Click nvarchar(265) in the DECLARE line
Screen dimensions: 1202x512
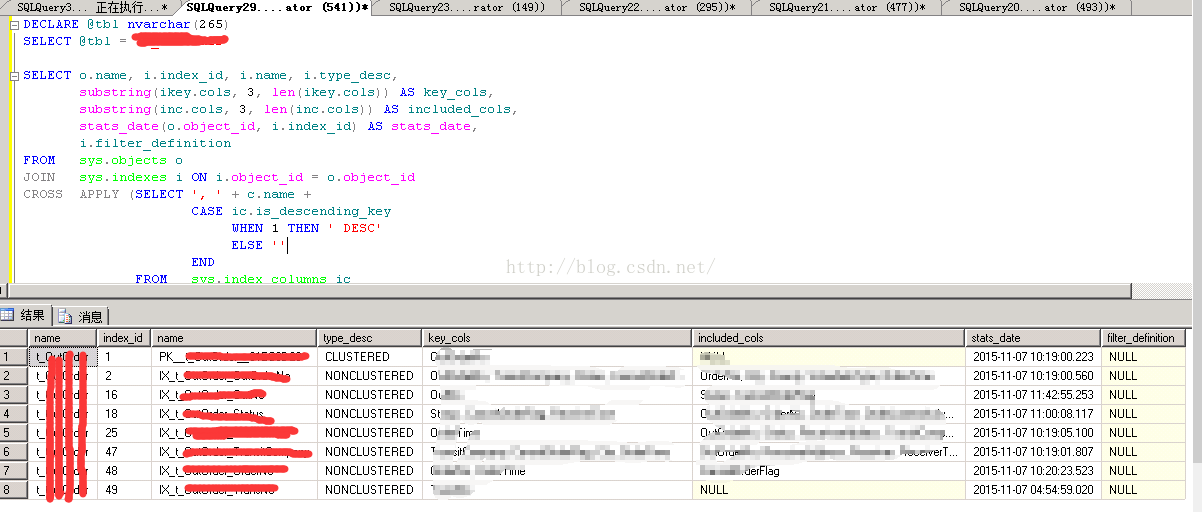click(x=175, y=24)
